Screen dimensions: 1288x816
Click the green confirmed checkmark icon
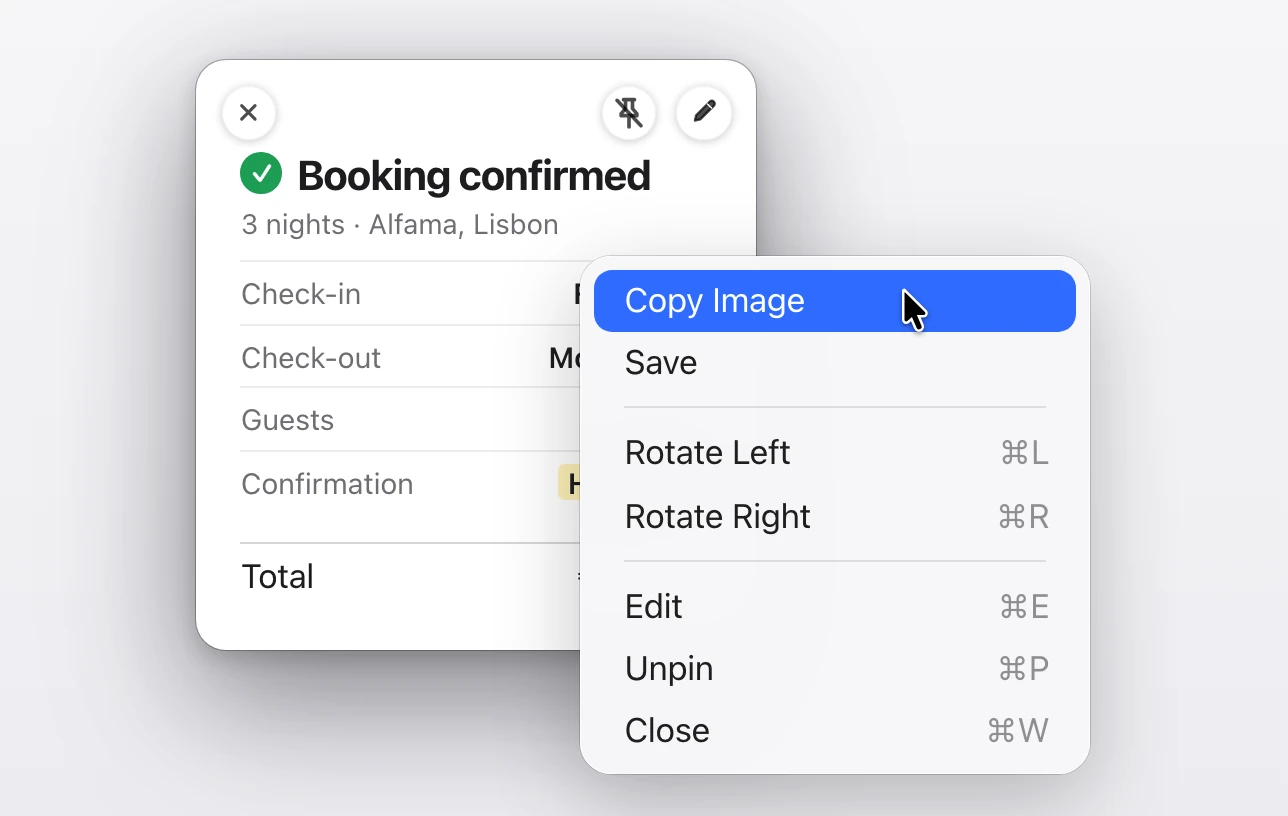tap(261, 174)
